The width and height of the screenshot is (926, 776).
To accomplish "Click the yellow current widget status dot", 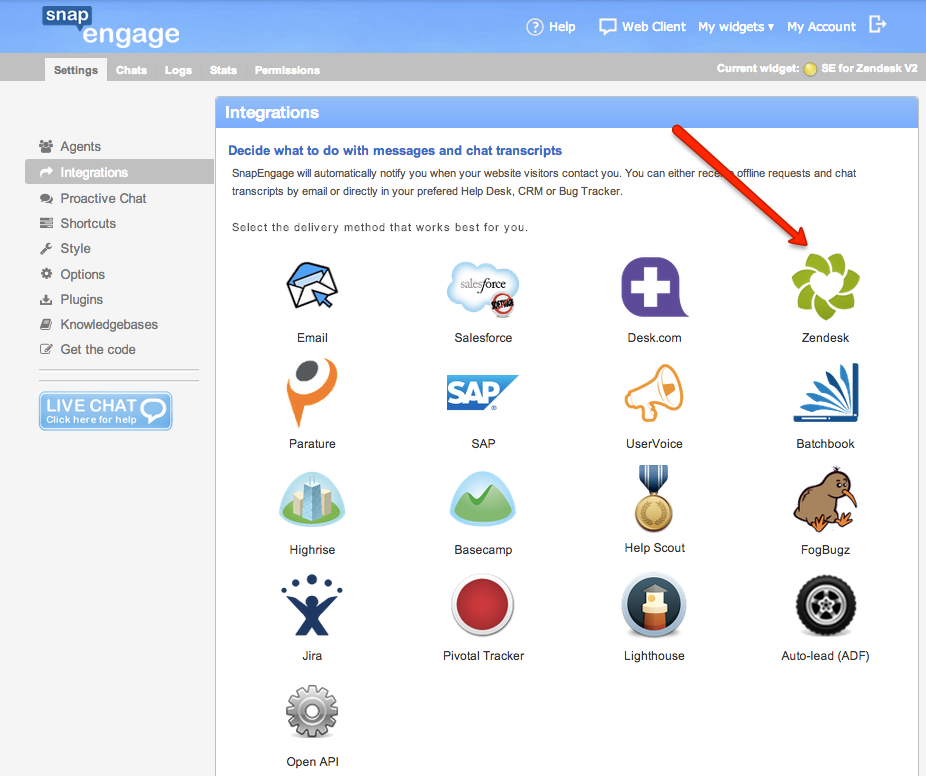I will click(810, 69).
